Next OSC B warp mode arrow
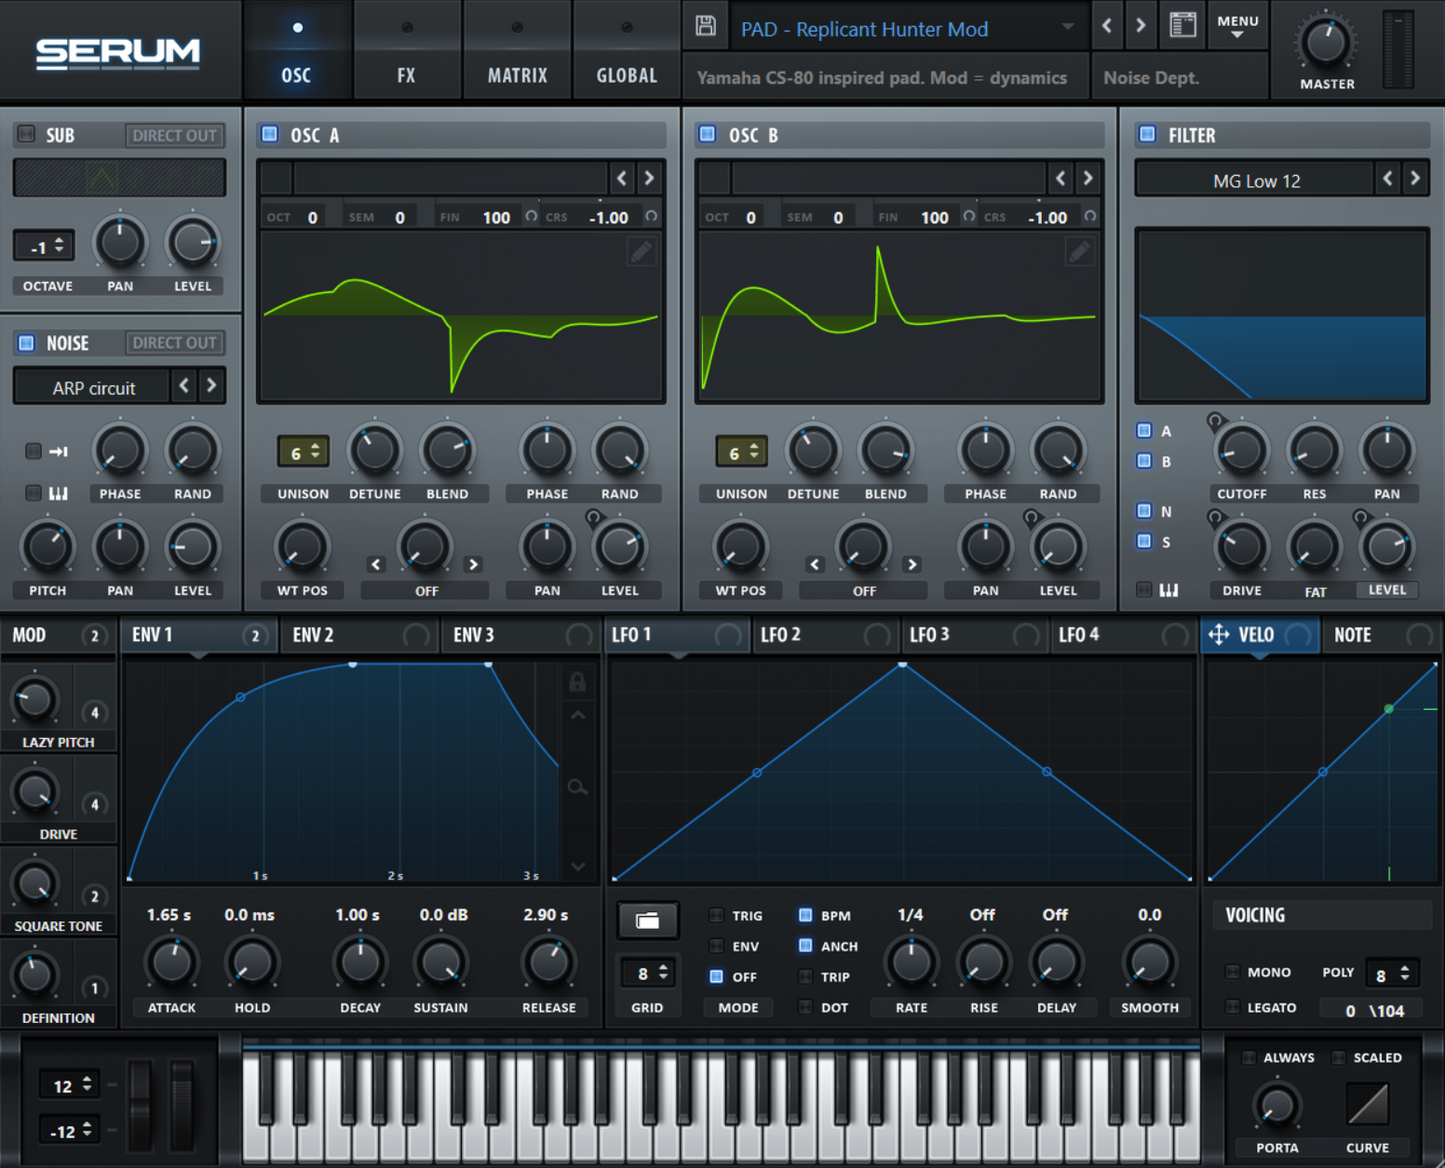 911,564
